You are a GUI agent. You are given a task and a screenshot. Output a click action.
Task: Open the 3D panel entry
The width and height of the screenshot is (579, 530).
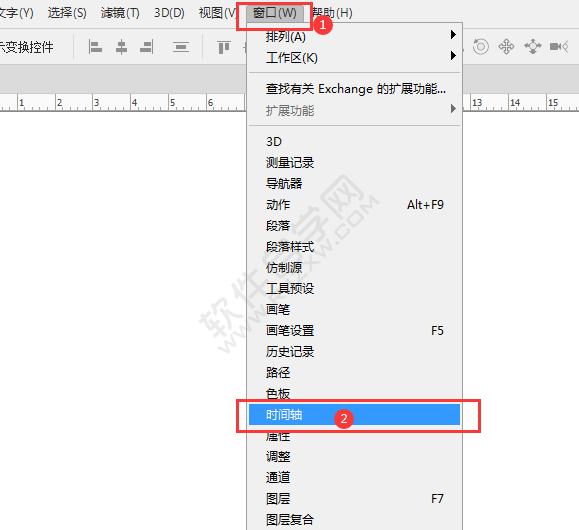point(354,142)
